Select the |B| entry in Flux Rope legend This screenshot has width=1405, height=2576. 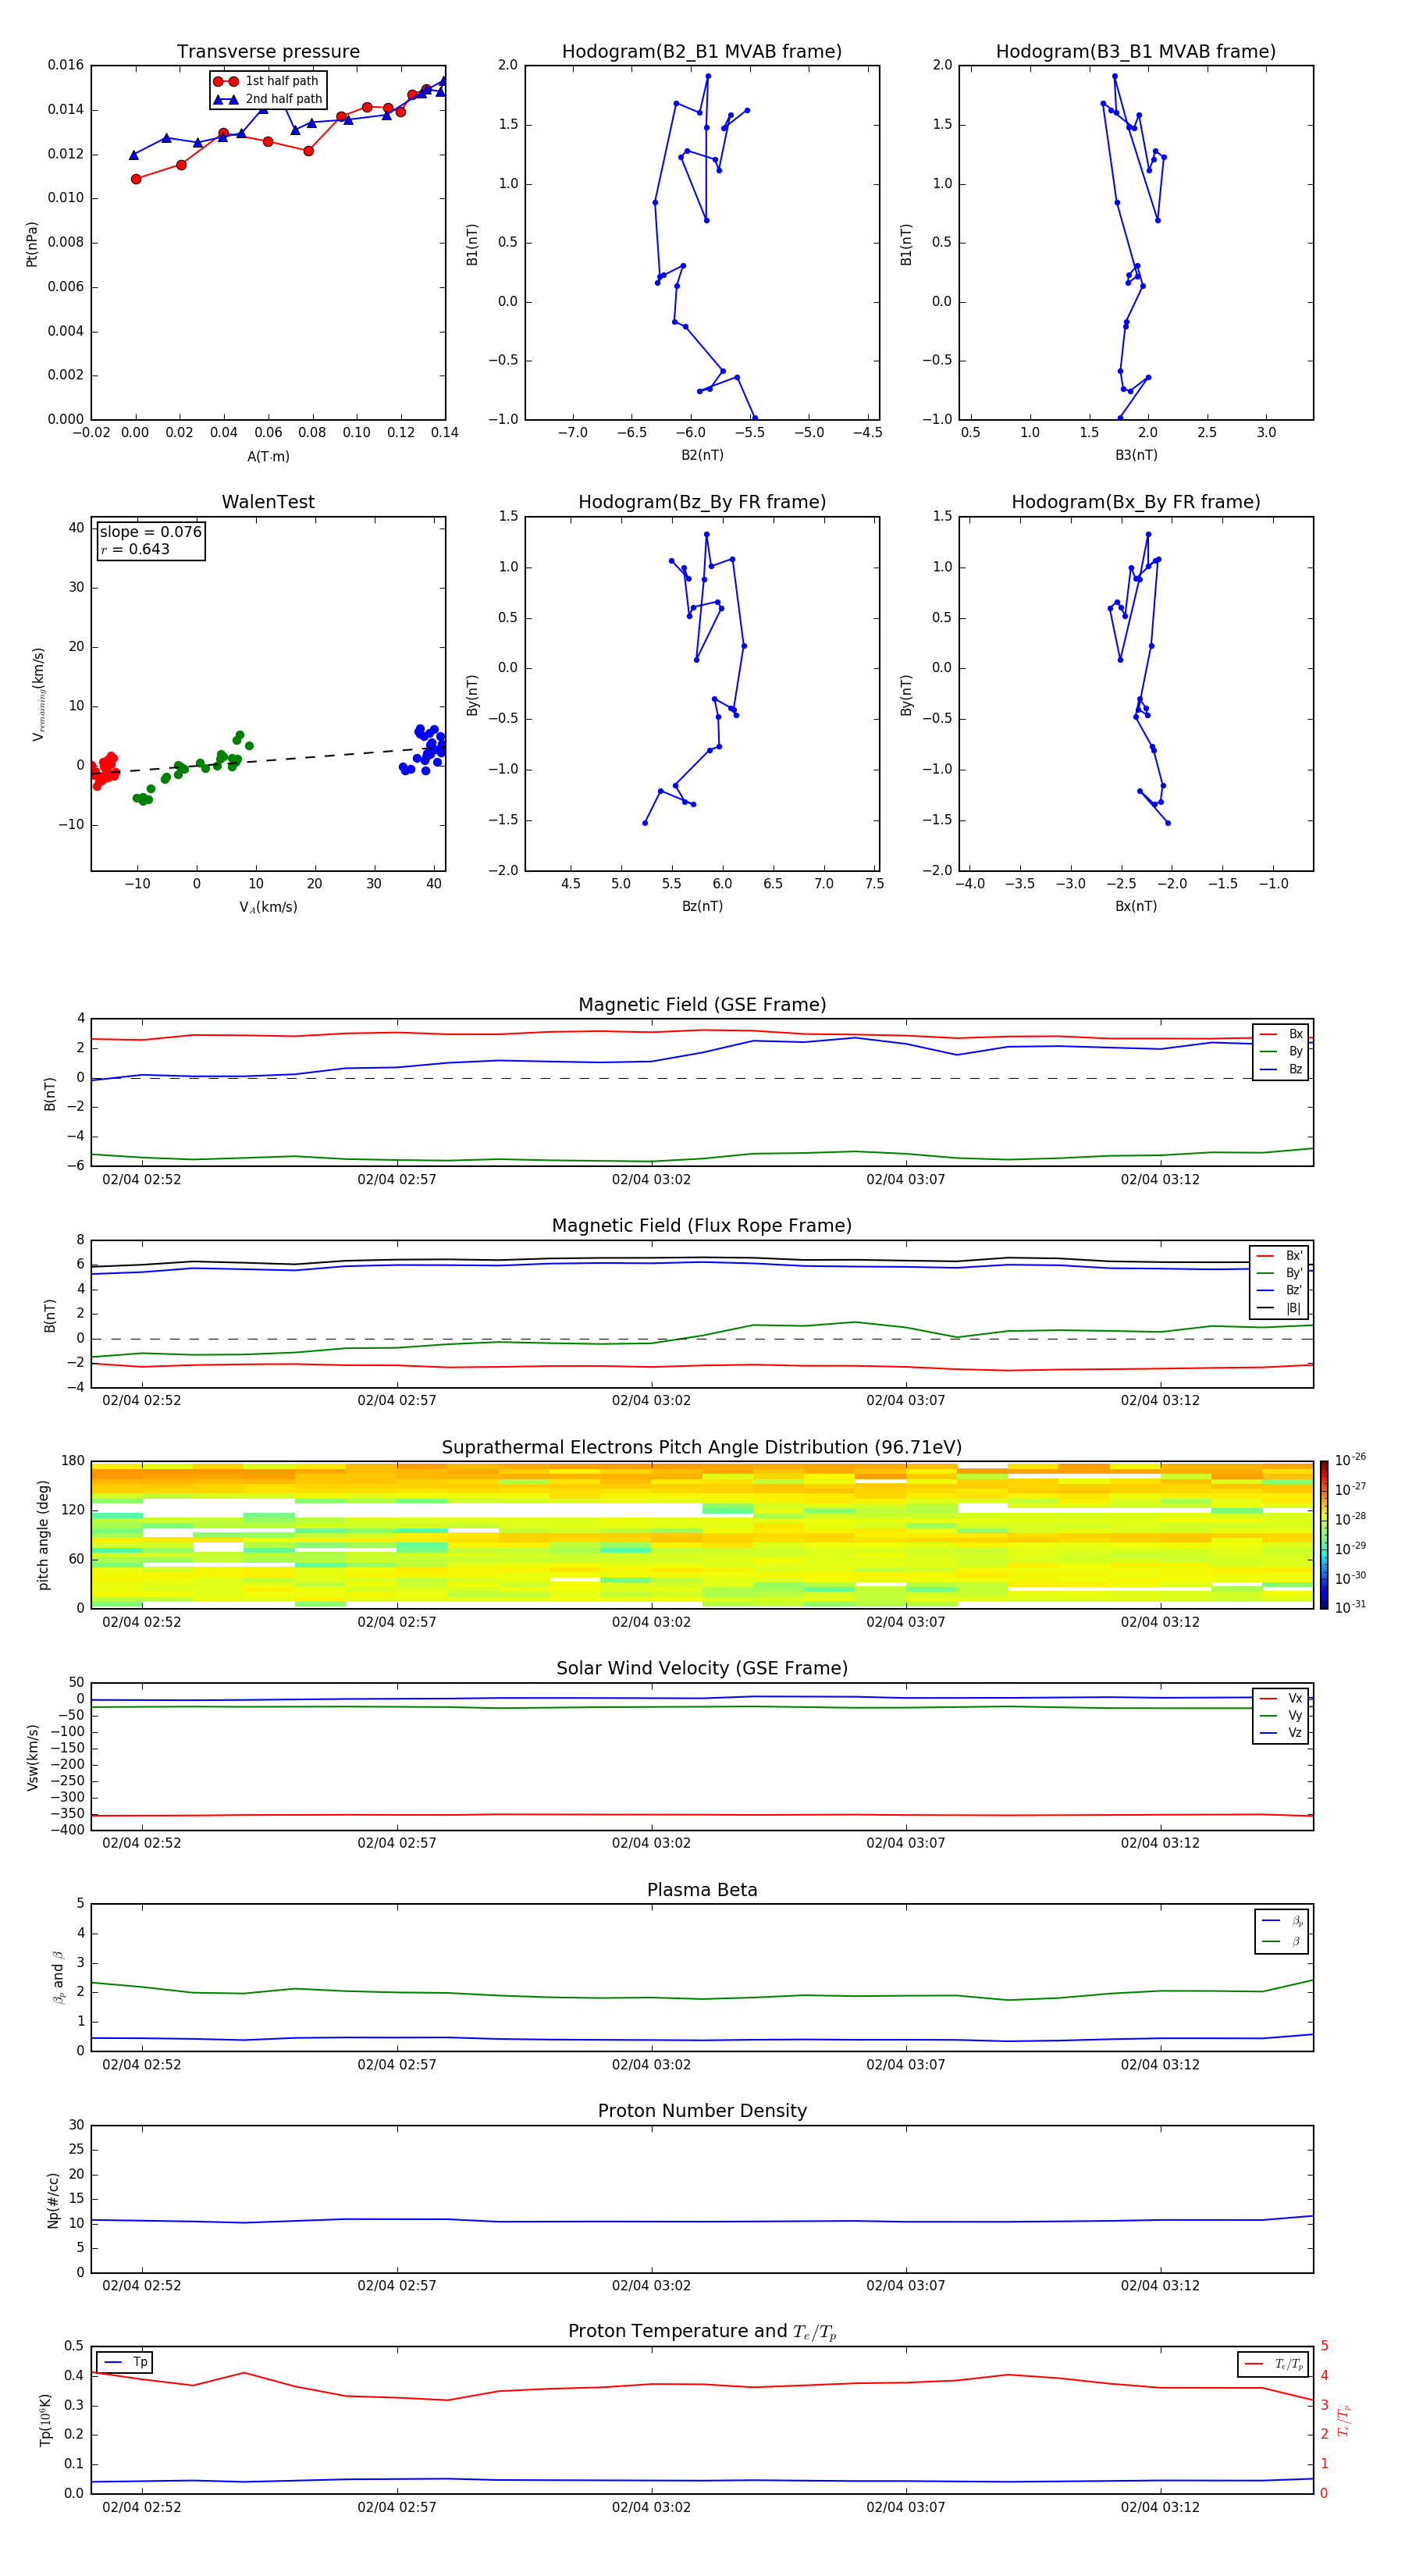pos(1280,1308)
